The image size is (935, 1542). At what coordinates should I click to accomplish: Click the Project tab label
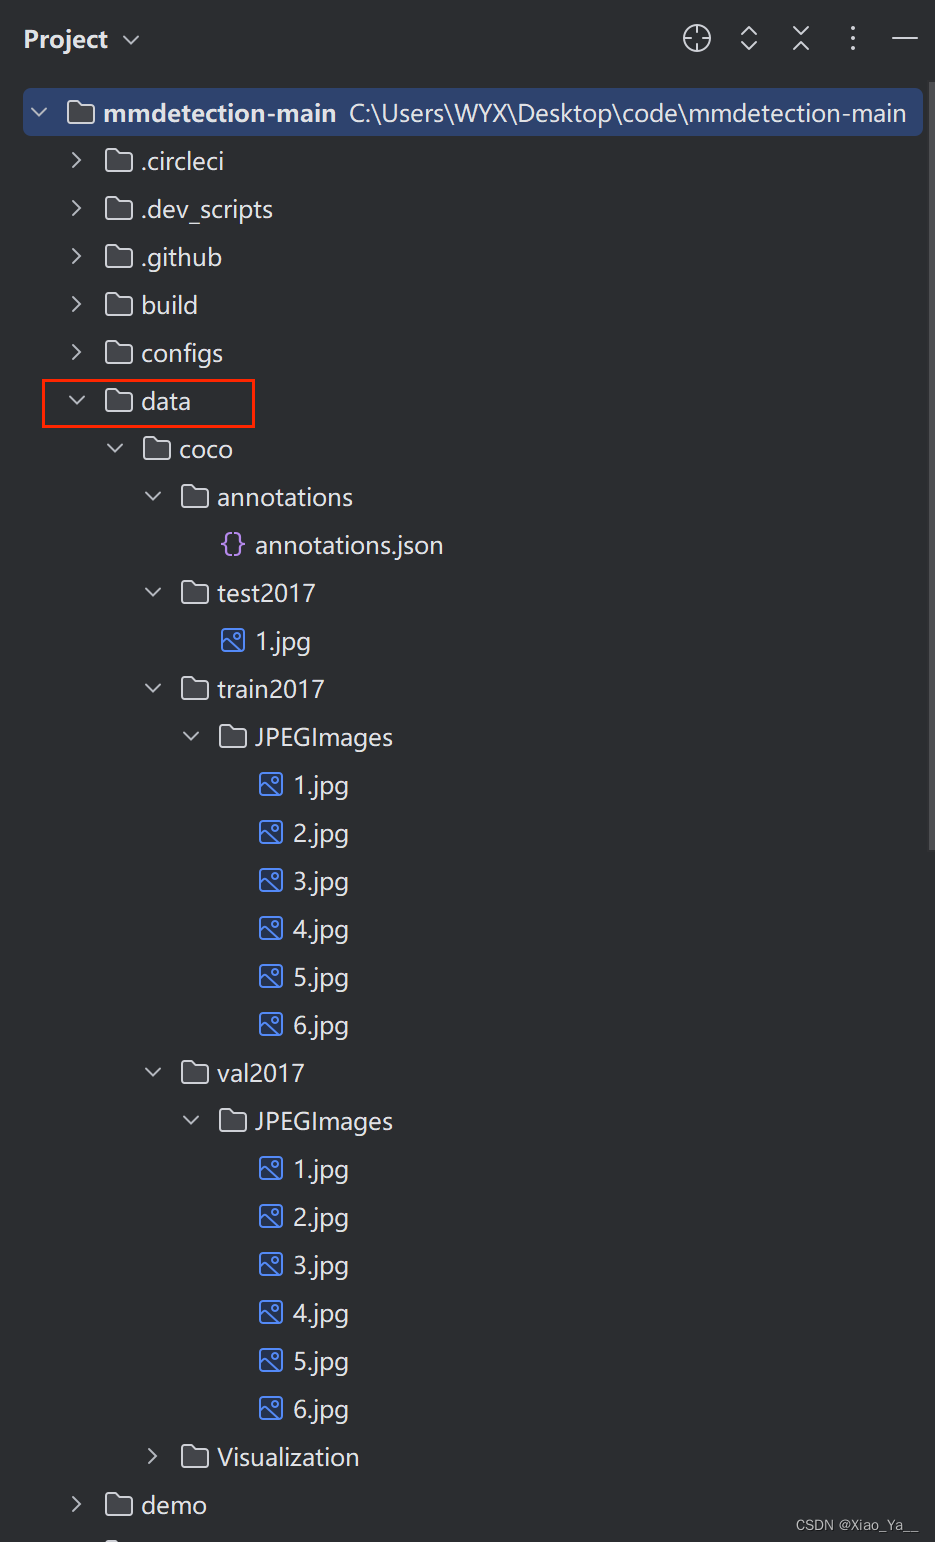65,39
